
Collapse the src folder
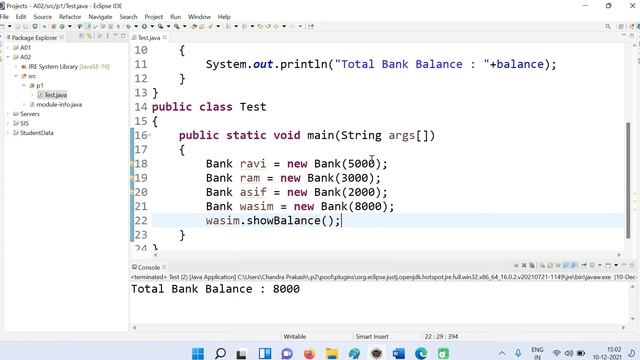[x=16, y=76]
